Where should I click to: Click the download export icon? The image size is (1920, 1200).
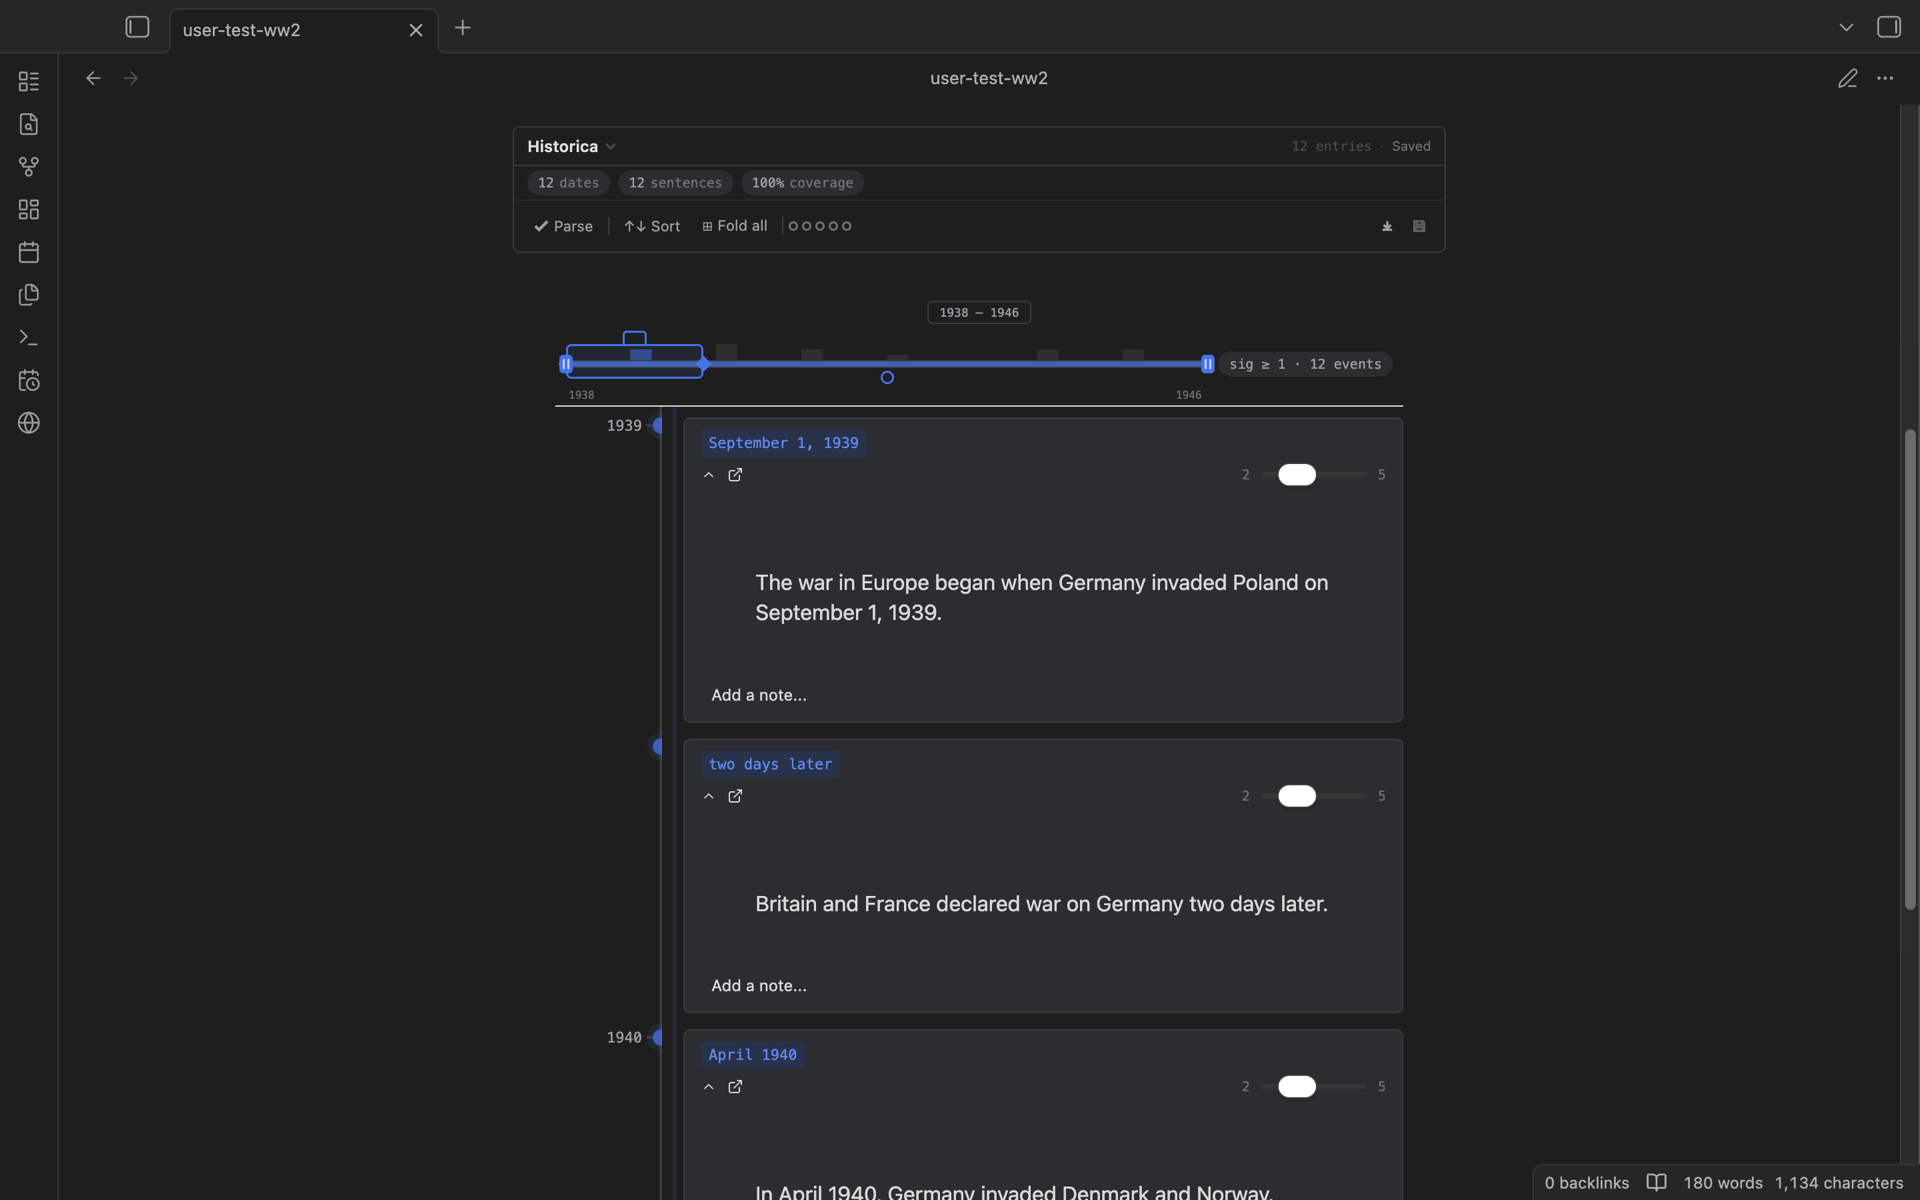1387,226
